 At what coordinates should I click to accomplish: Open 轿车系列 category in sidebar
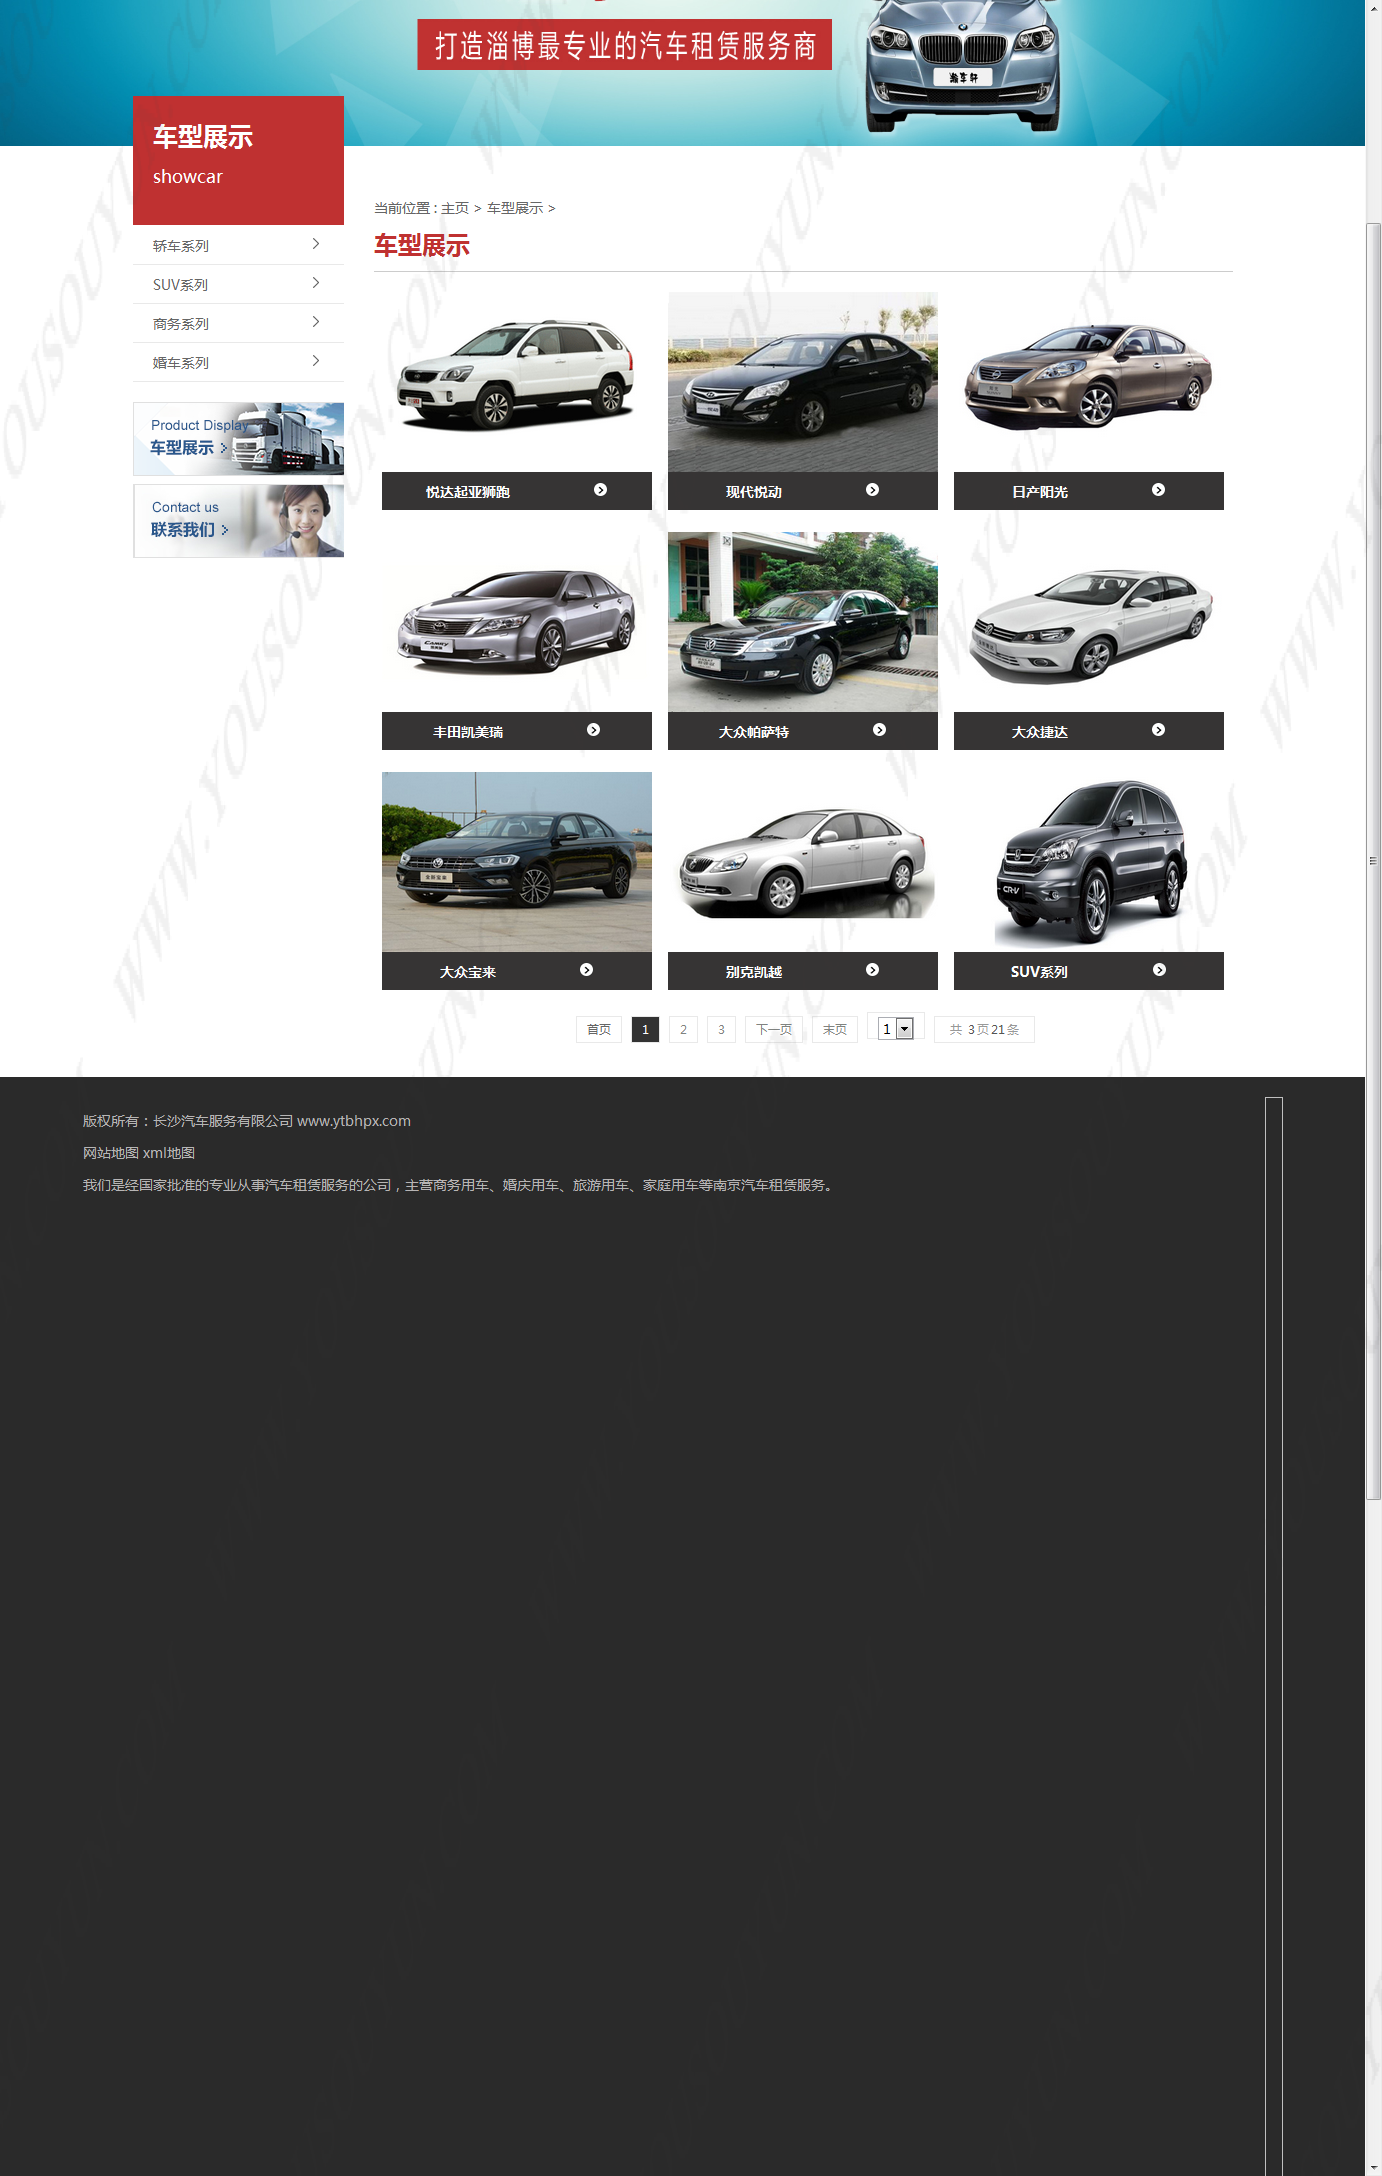coord(181,246)
